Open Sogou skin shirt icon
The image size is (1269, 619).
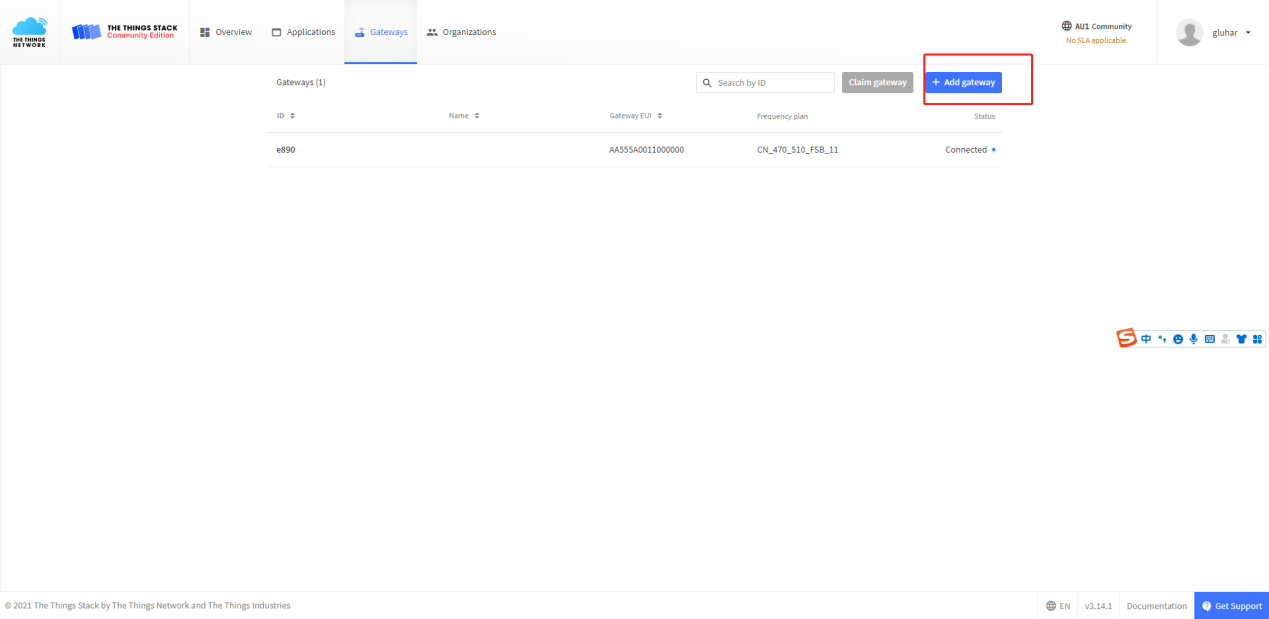point(1241,339)
